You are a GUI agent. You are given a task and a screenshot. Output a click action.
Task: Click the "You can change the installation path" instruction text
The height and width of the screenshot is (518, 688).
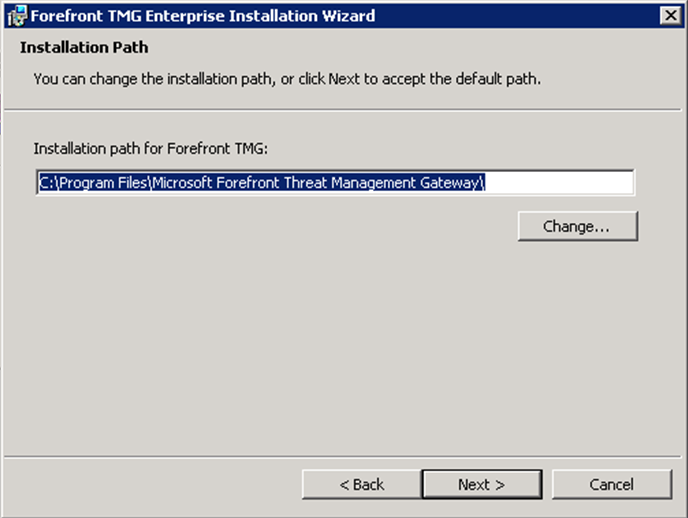click(287, 78)
